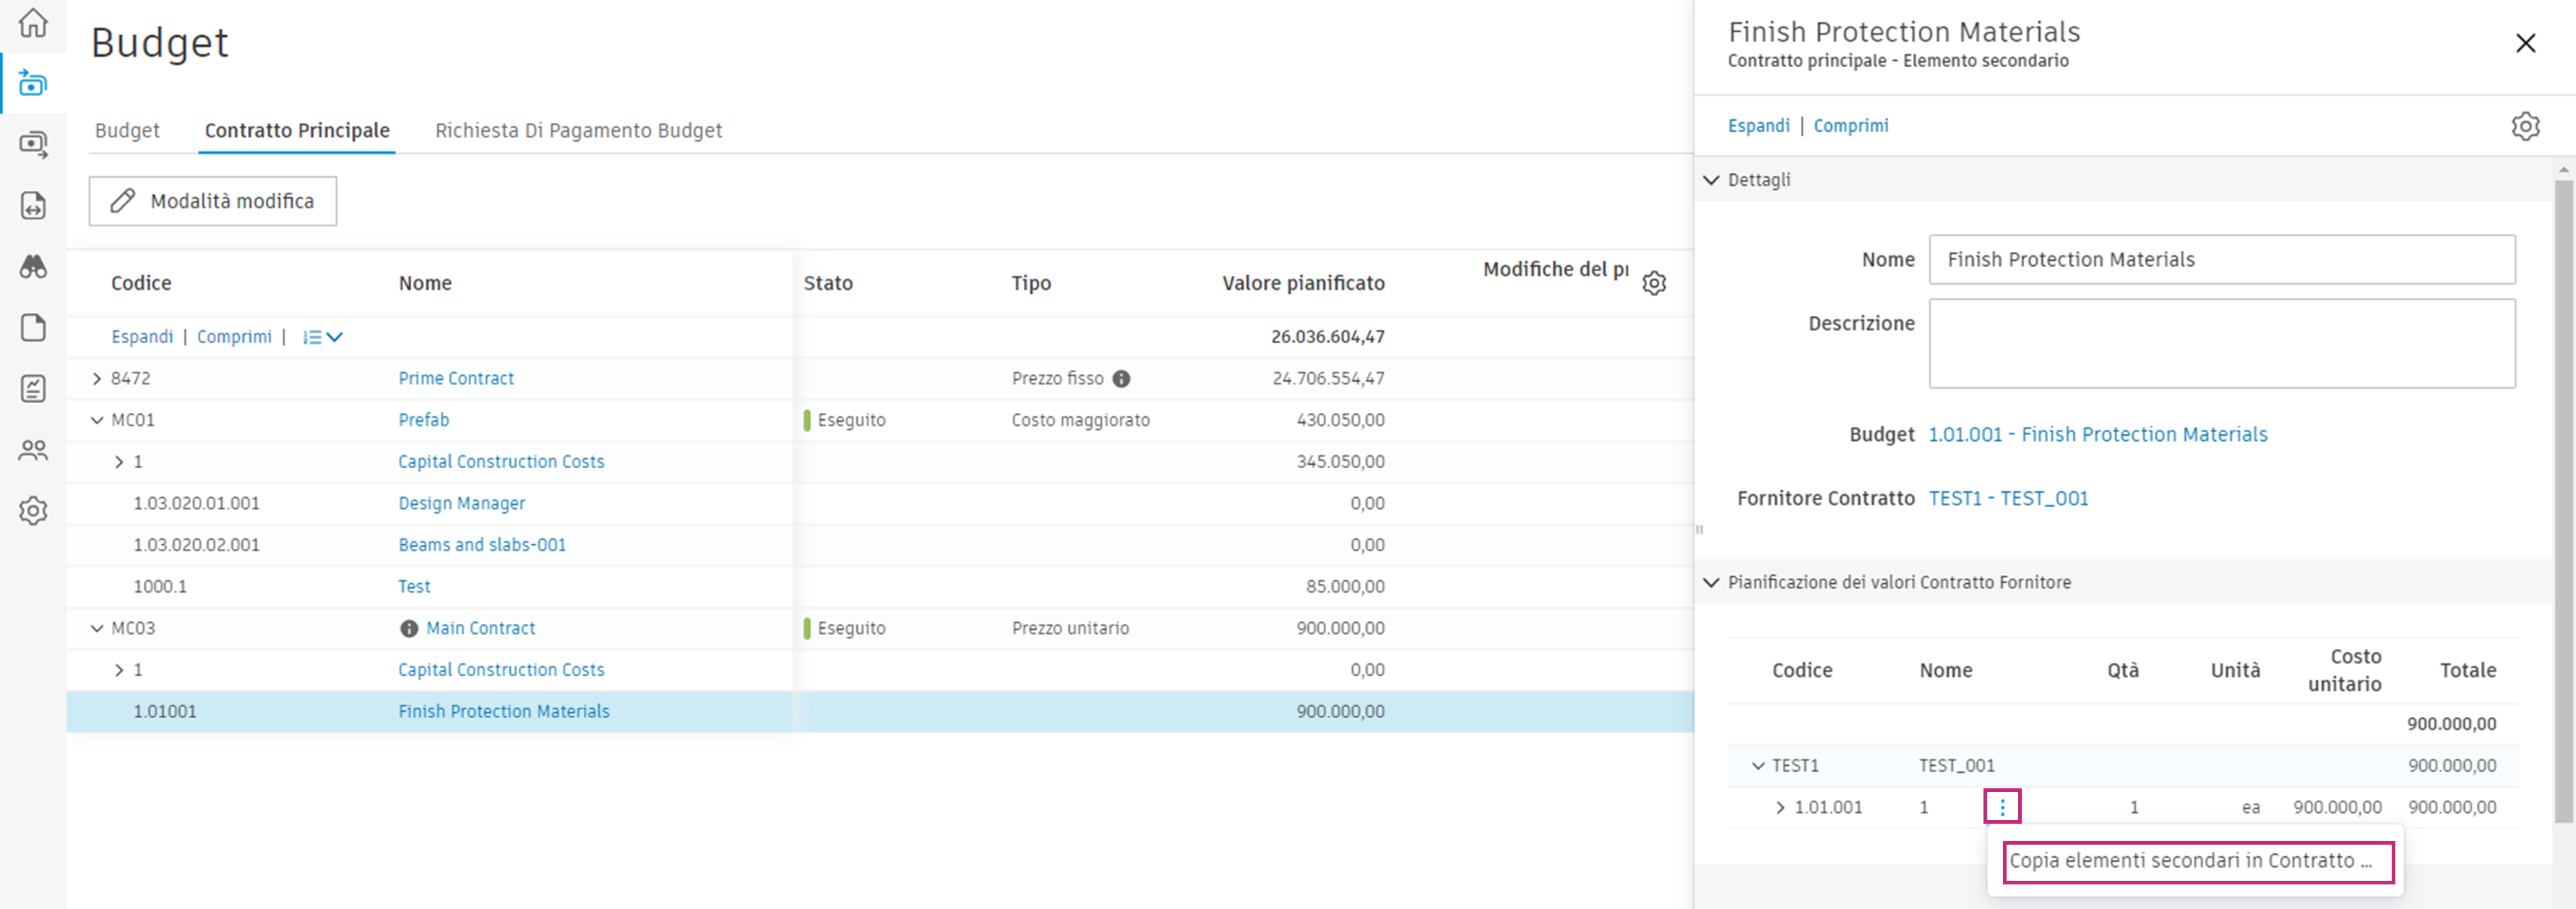
Task: Collapse the MC01 Prefab row
Action: pos(97,420)
